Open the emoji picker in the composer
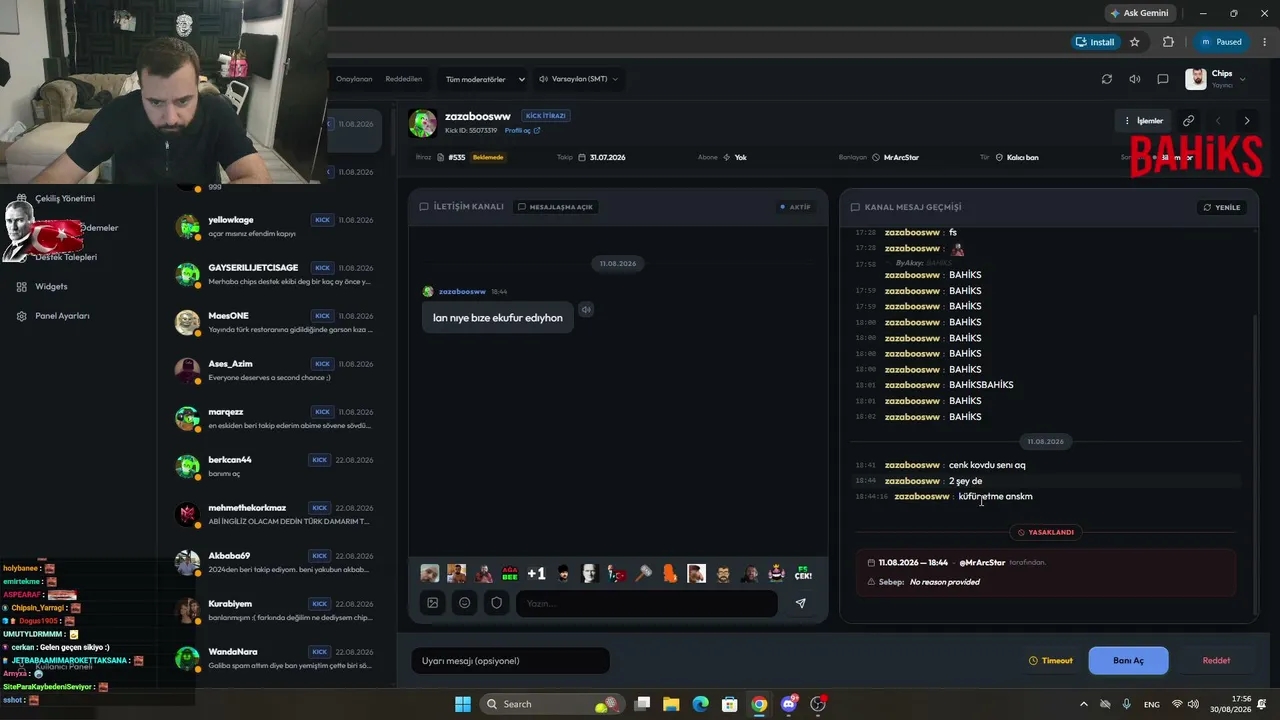The height and width of the screenshot is (720, 1280). coord(465,603)
